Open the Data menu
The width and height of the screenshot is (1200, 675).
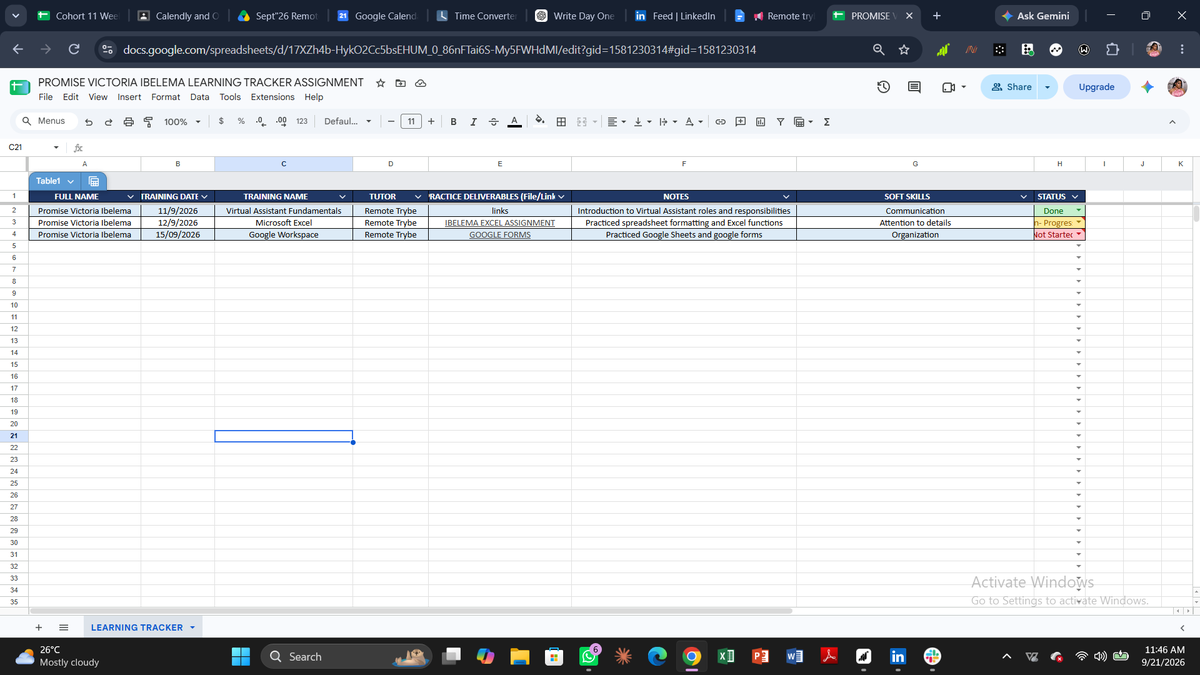tap(200, 98)
